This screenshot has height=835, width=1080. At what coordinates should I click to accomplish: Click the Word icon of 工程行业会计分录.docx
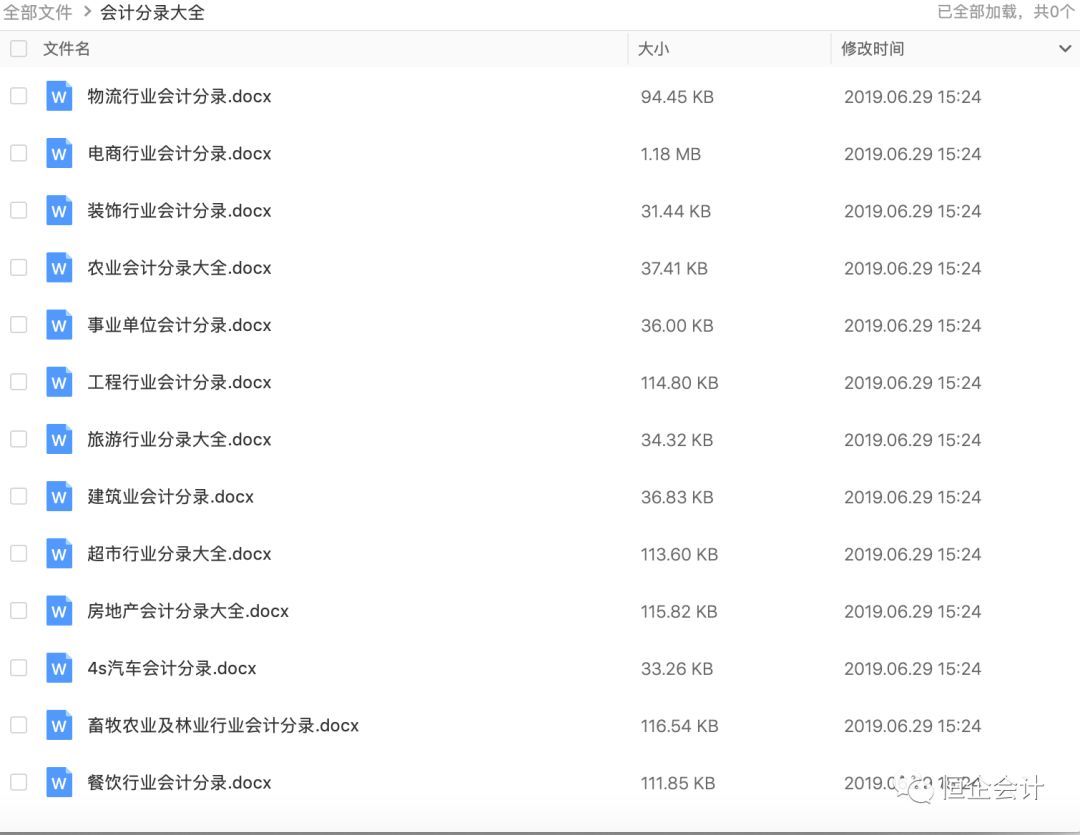58,381
